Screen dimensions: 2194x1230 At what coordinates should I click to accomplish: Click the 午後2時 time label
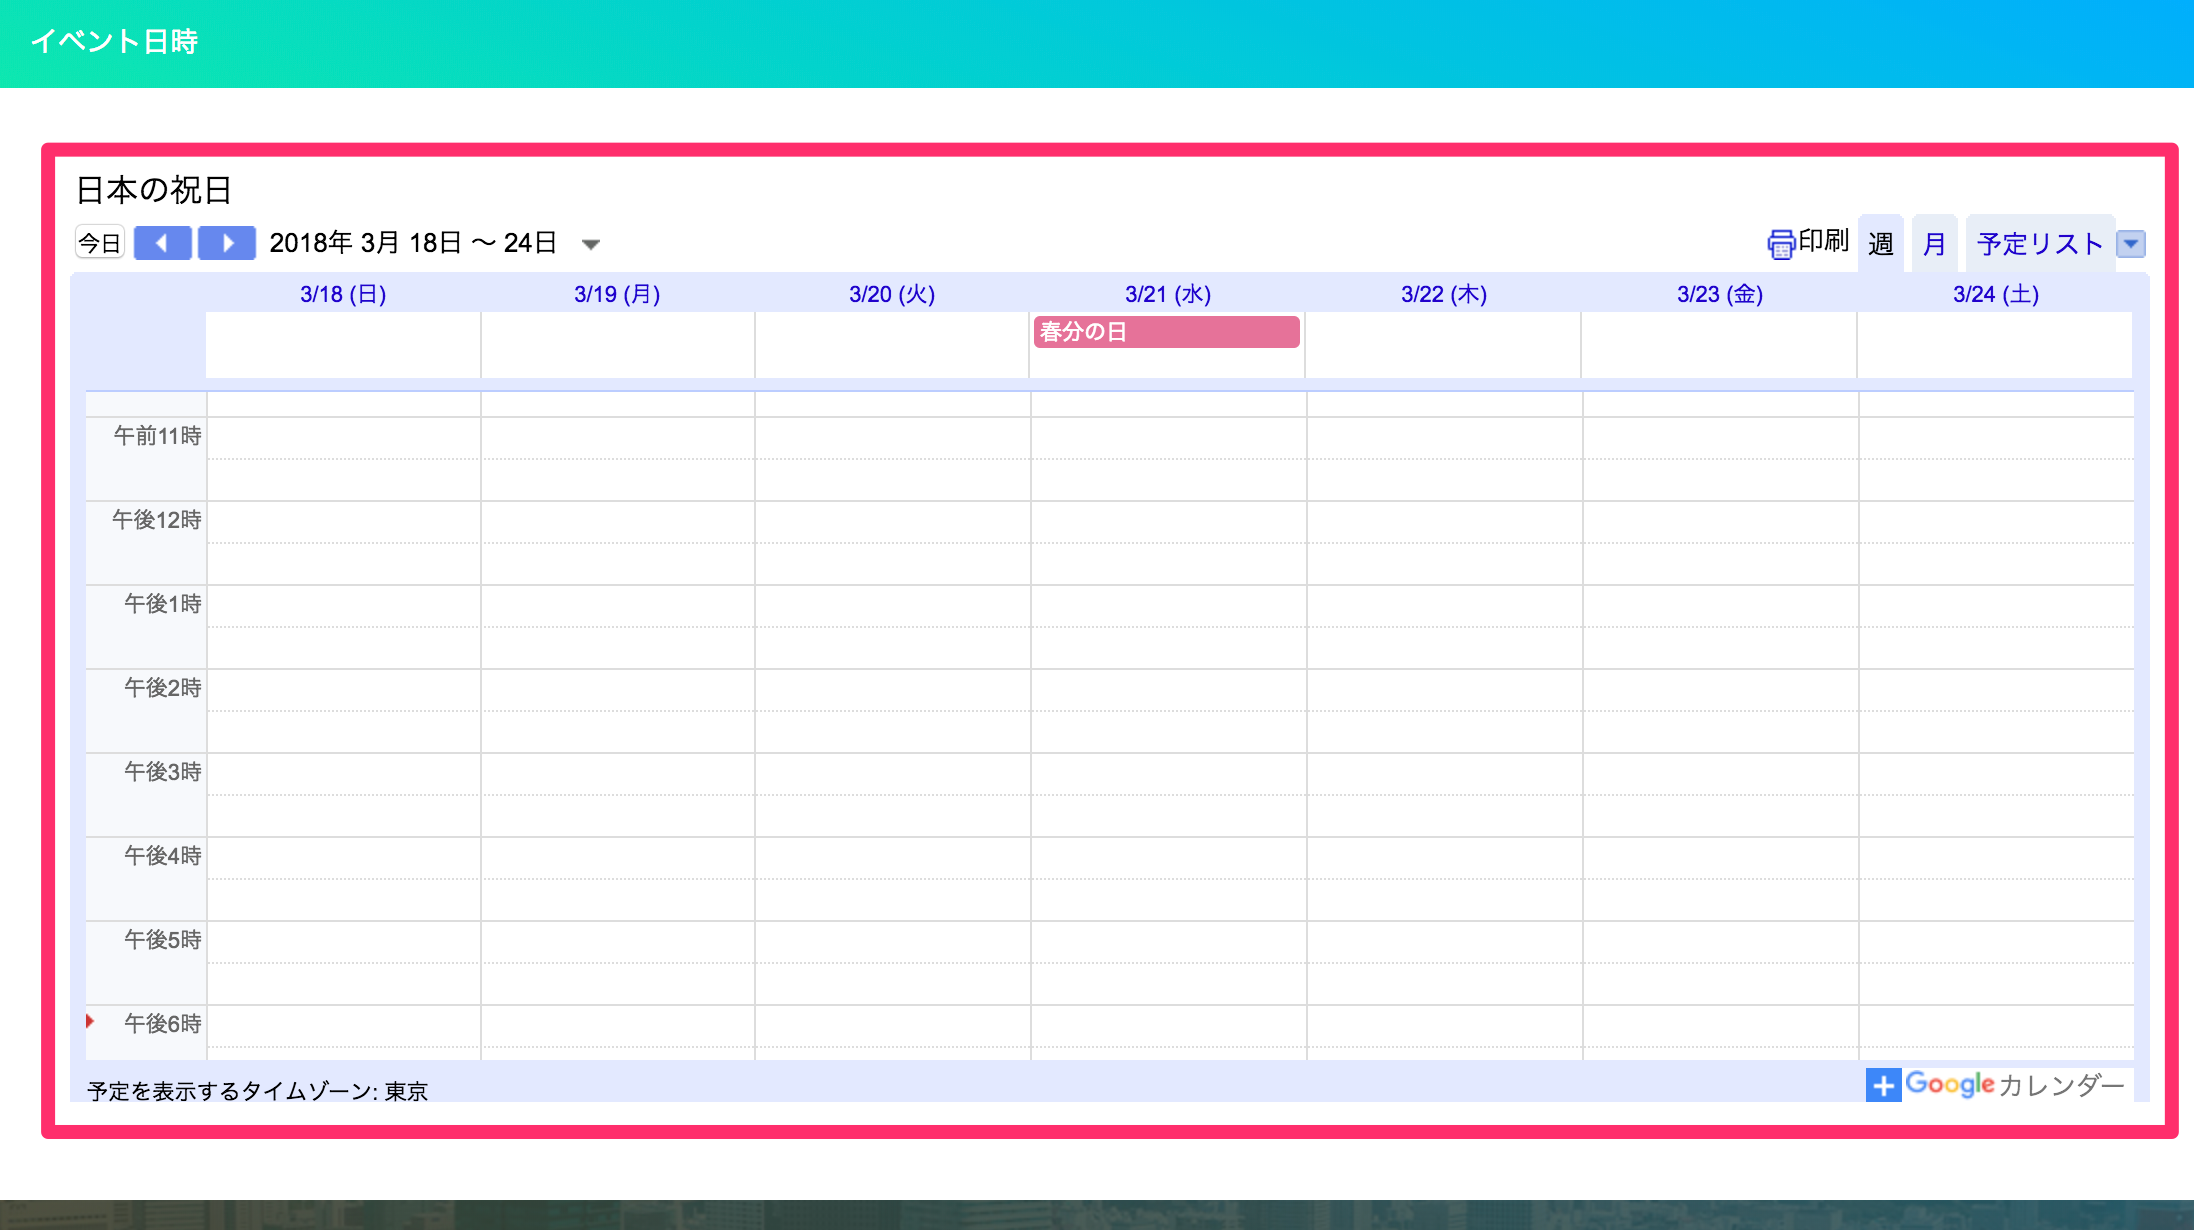click(x=163, y=688)
